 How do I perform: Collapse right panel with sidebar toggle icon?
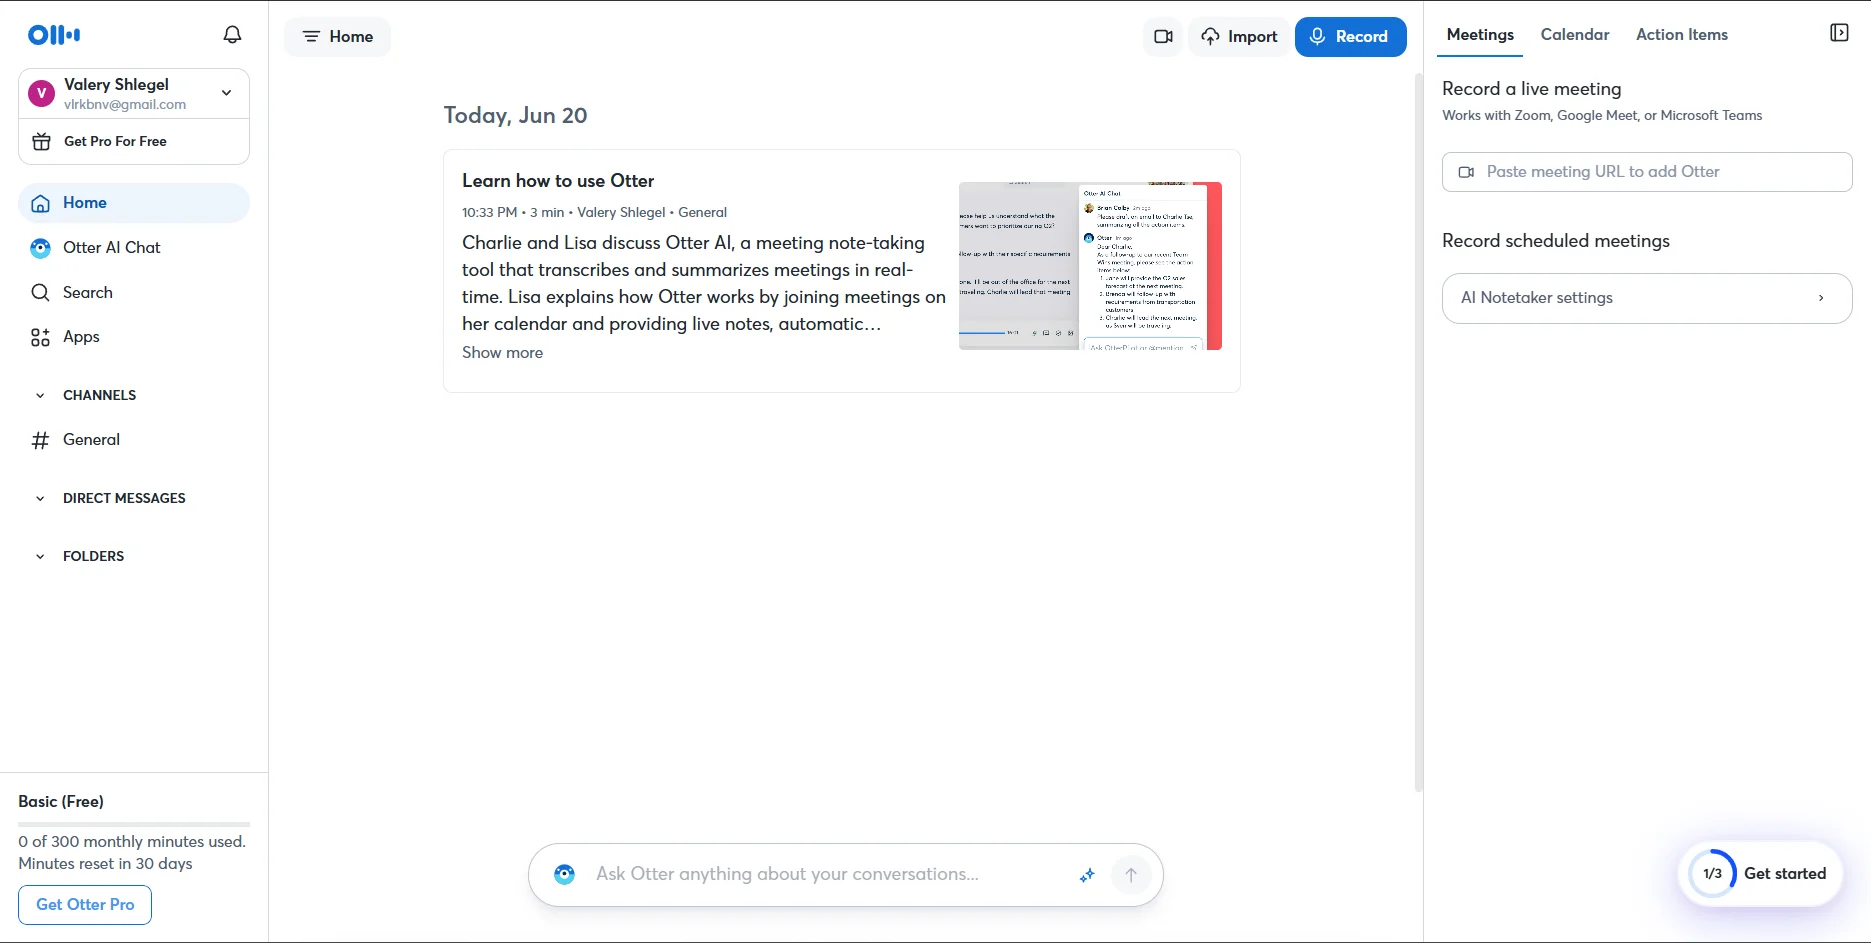pyautogui.click(x=1839, y=33)
